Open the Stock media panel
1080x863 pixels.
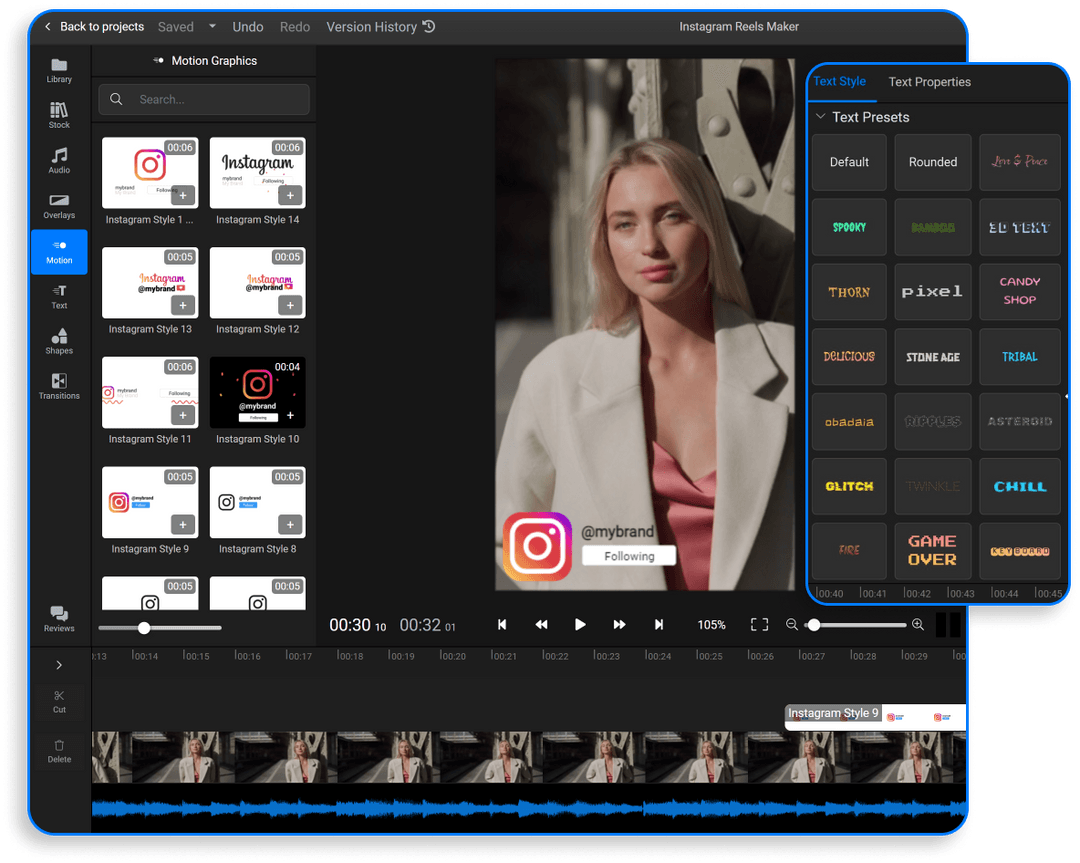[59, 116]
